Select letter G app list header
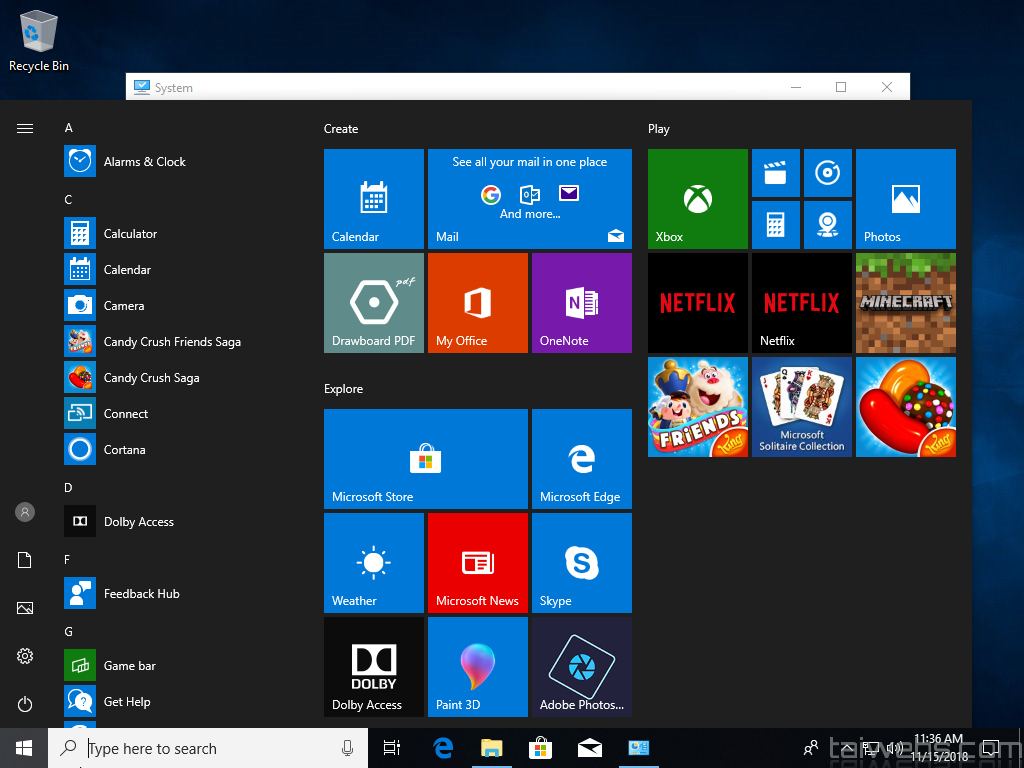Viewport: 1024px width, 768px height. 69,632
